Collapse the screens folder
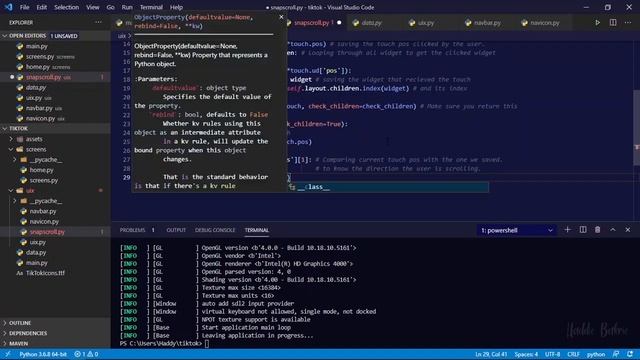 (36, 149)
